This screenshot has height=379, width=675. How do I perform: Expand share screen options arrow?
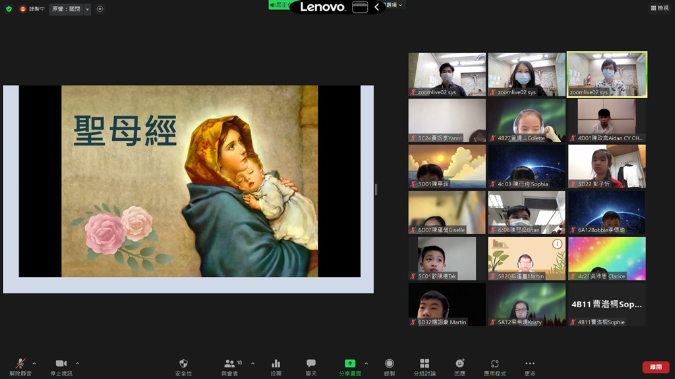[x=366, y=363]
